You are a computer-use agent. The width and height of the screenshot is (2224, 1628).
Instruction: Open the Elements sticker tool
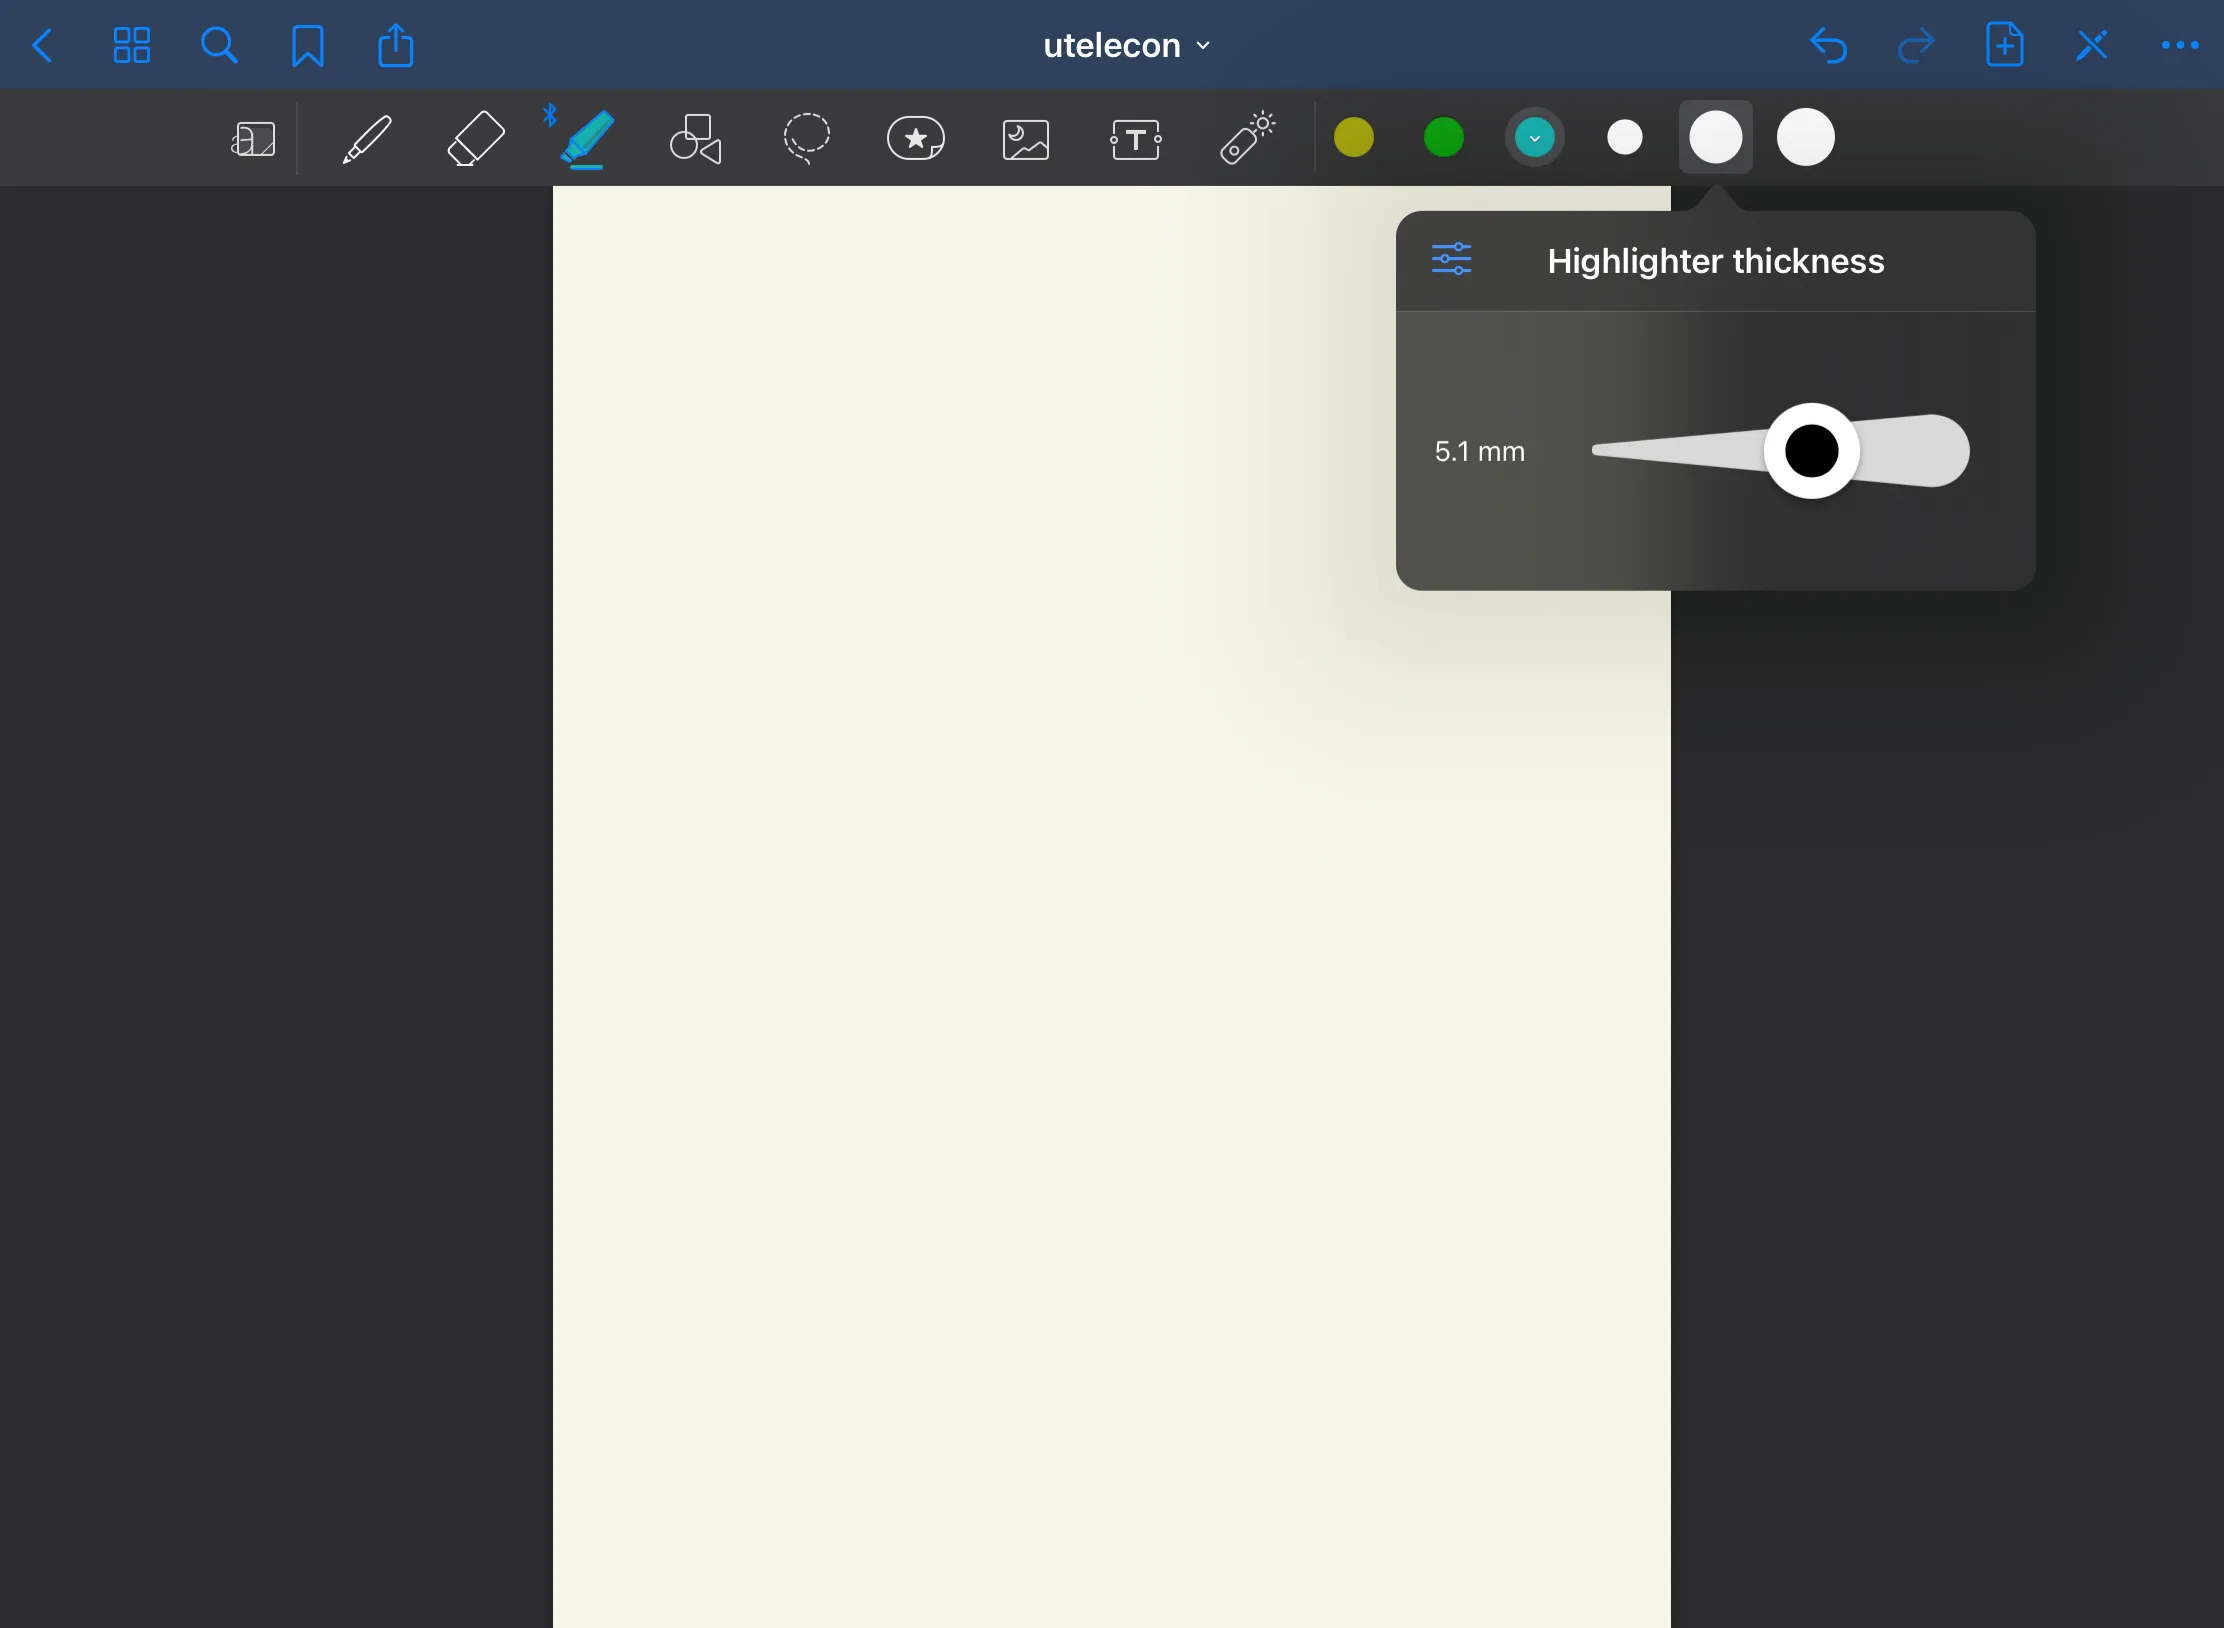[x=915, y=138]
